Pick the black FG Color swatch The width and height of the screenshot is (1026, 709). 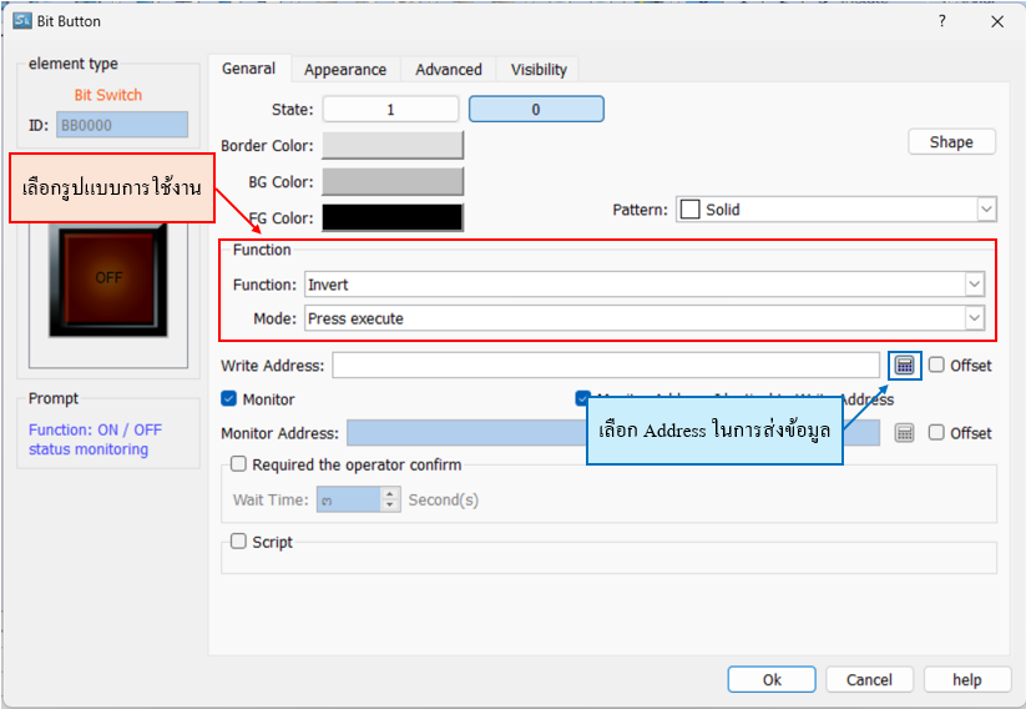click(392, 218)
